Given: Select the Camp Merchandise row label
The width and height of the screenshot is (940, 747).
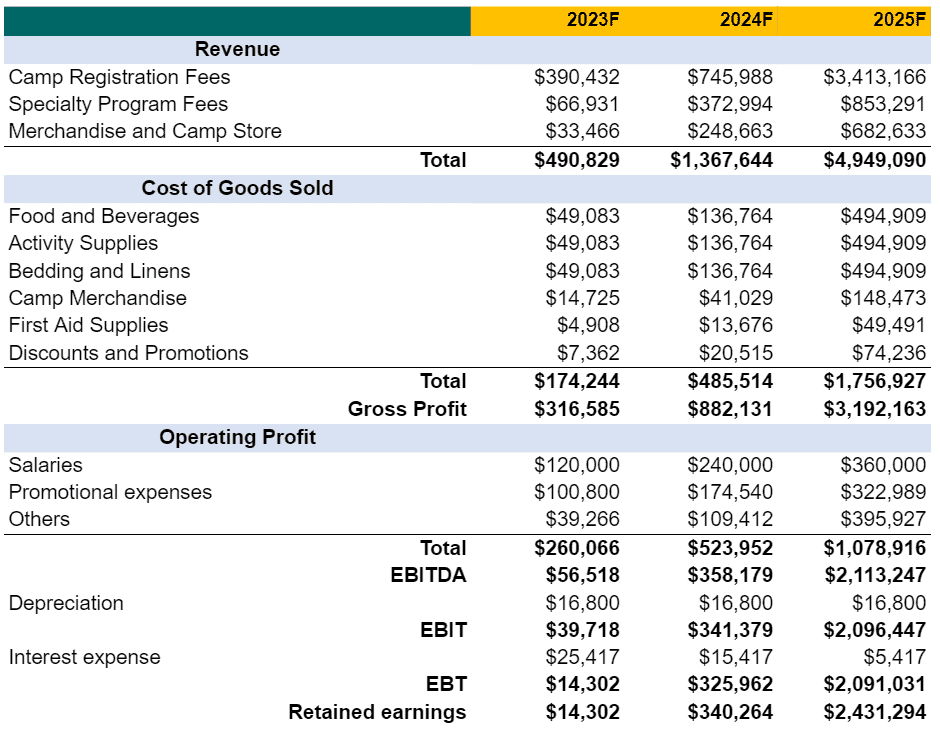Looking at the screenshot, I should point(98,298).
